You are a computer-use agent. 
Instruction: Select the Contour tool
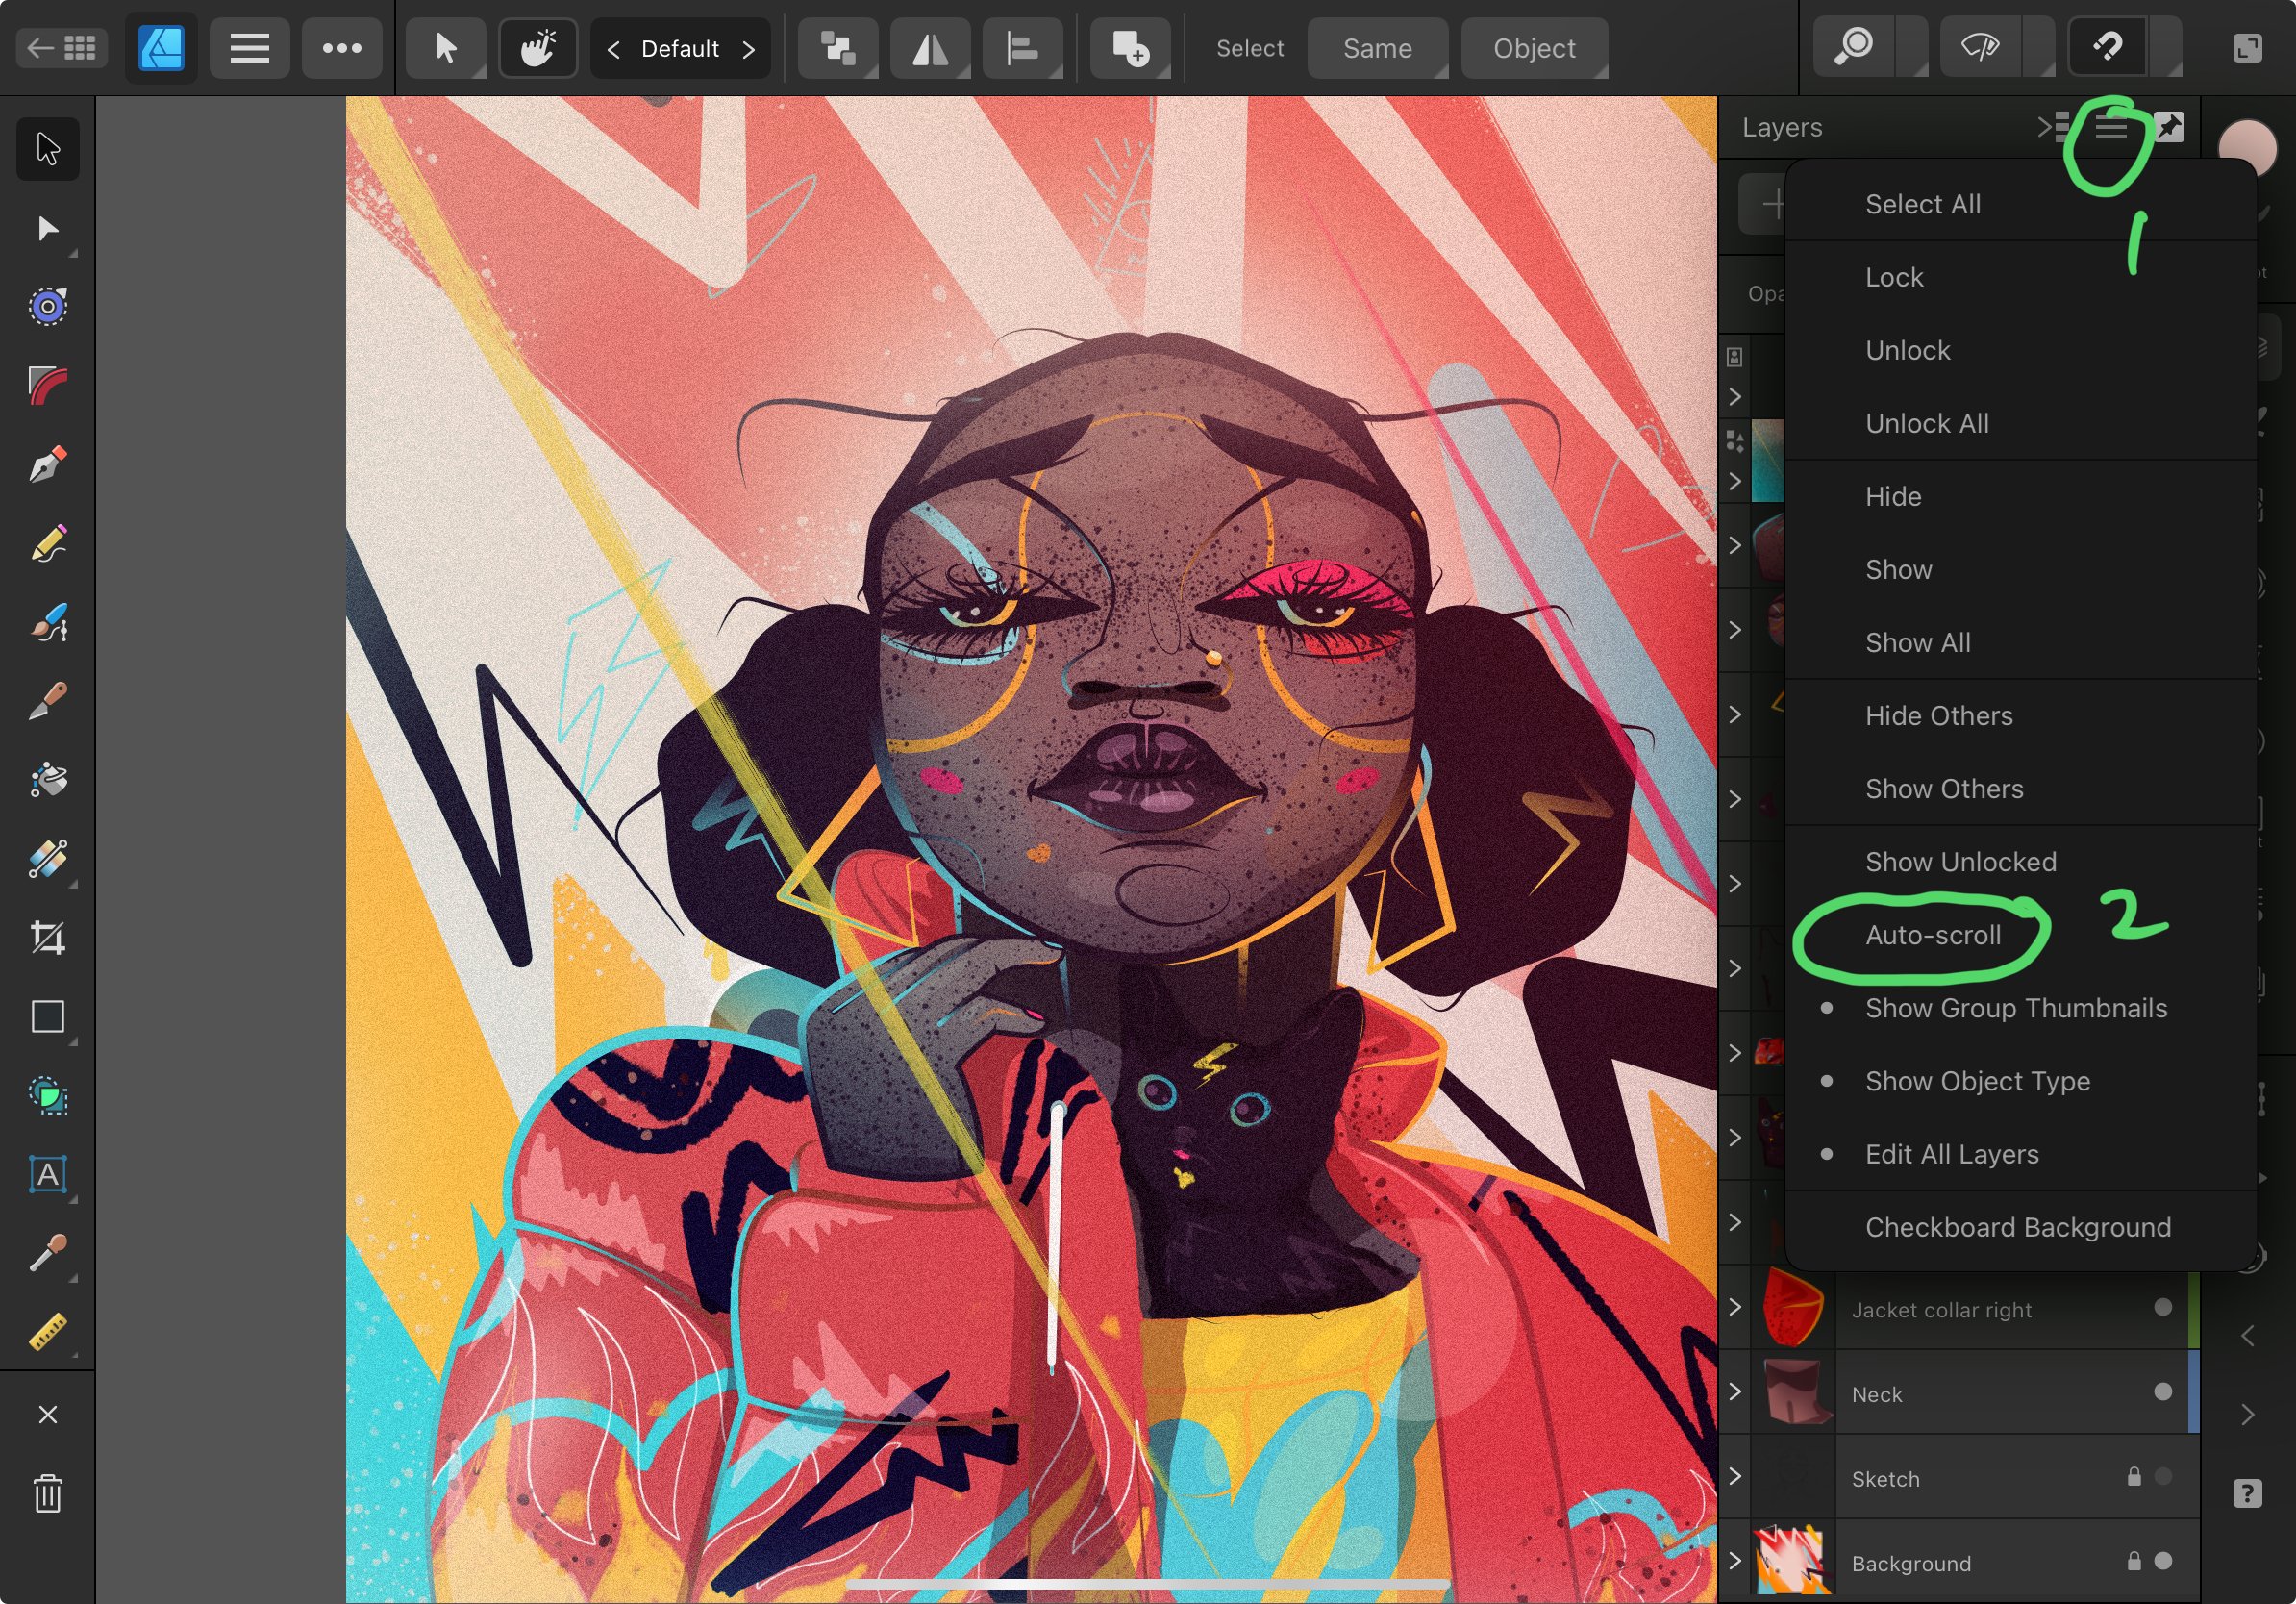pos(48,306)
